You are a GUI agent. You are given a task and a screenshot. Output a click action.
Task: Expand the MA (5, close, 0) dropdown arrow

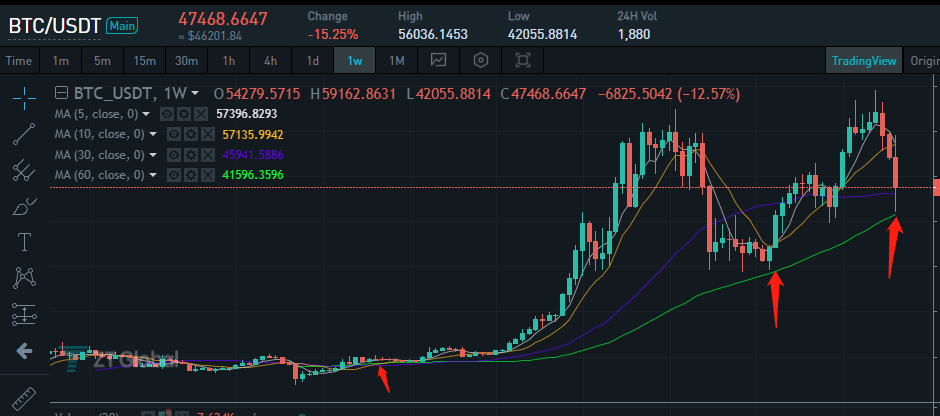coord(147,114)
